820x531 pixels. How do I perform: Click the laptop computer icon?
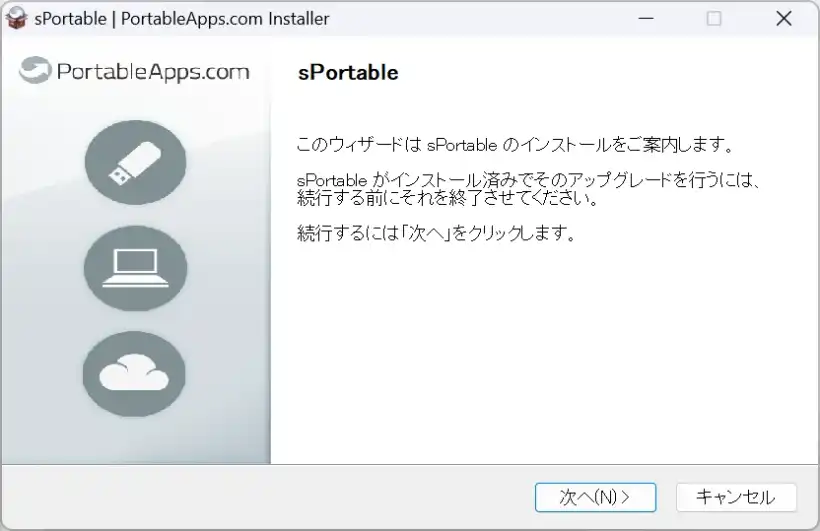click(135, 268)
